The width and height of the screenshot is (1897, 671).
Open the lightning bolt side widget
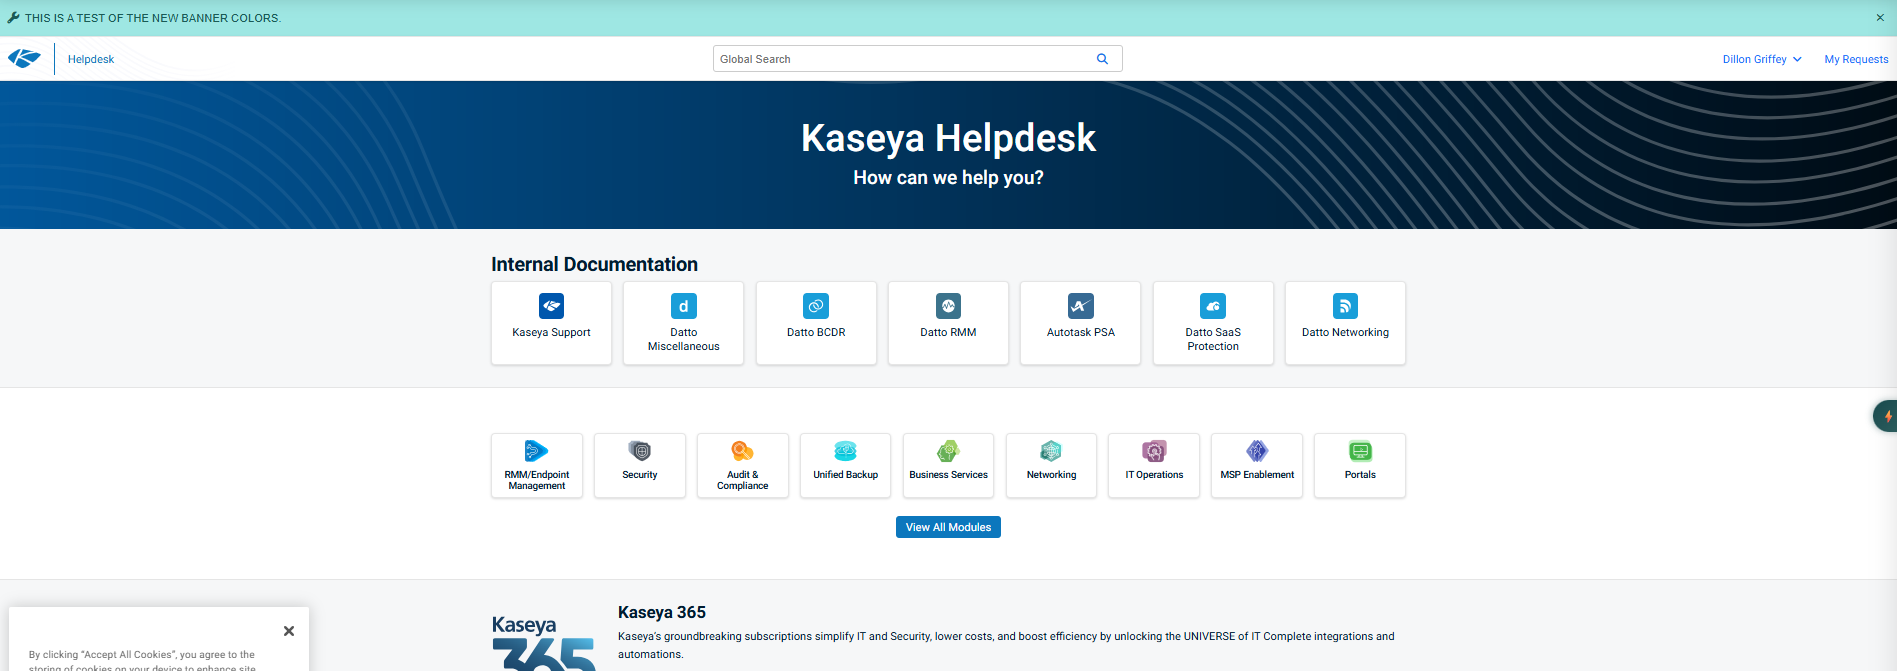1886,416
